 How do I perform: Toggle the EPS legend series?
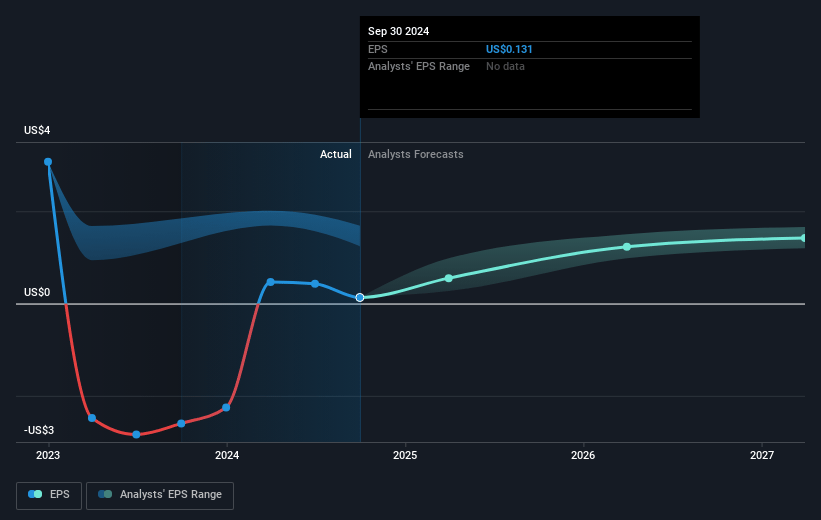click(x=49, y=495)
